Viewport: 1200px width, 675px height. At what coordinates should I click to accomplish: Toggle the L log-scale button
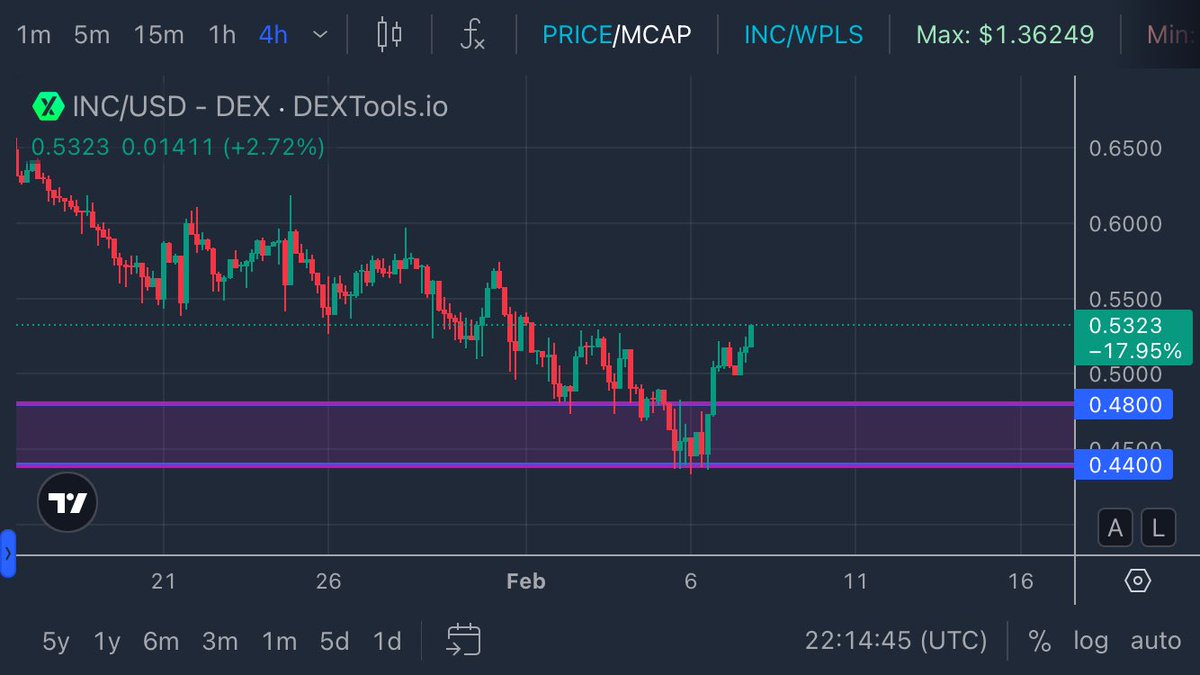(x=1158, y=529)
